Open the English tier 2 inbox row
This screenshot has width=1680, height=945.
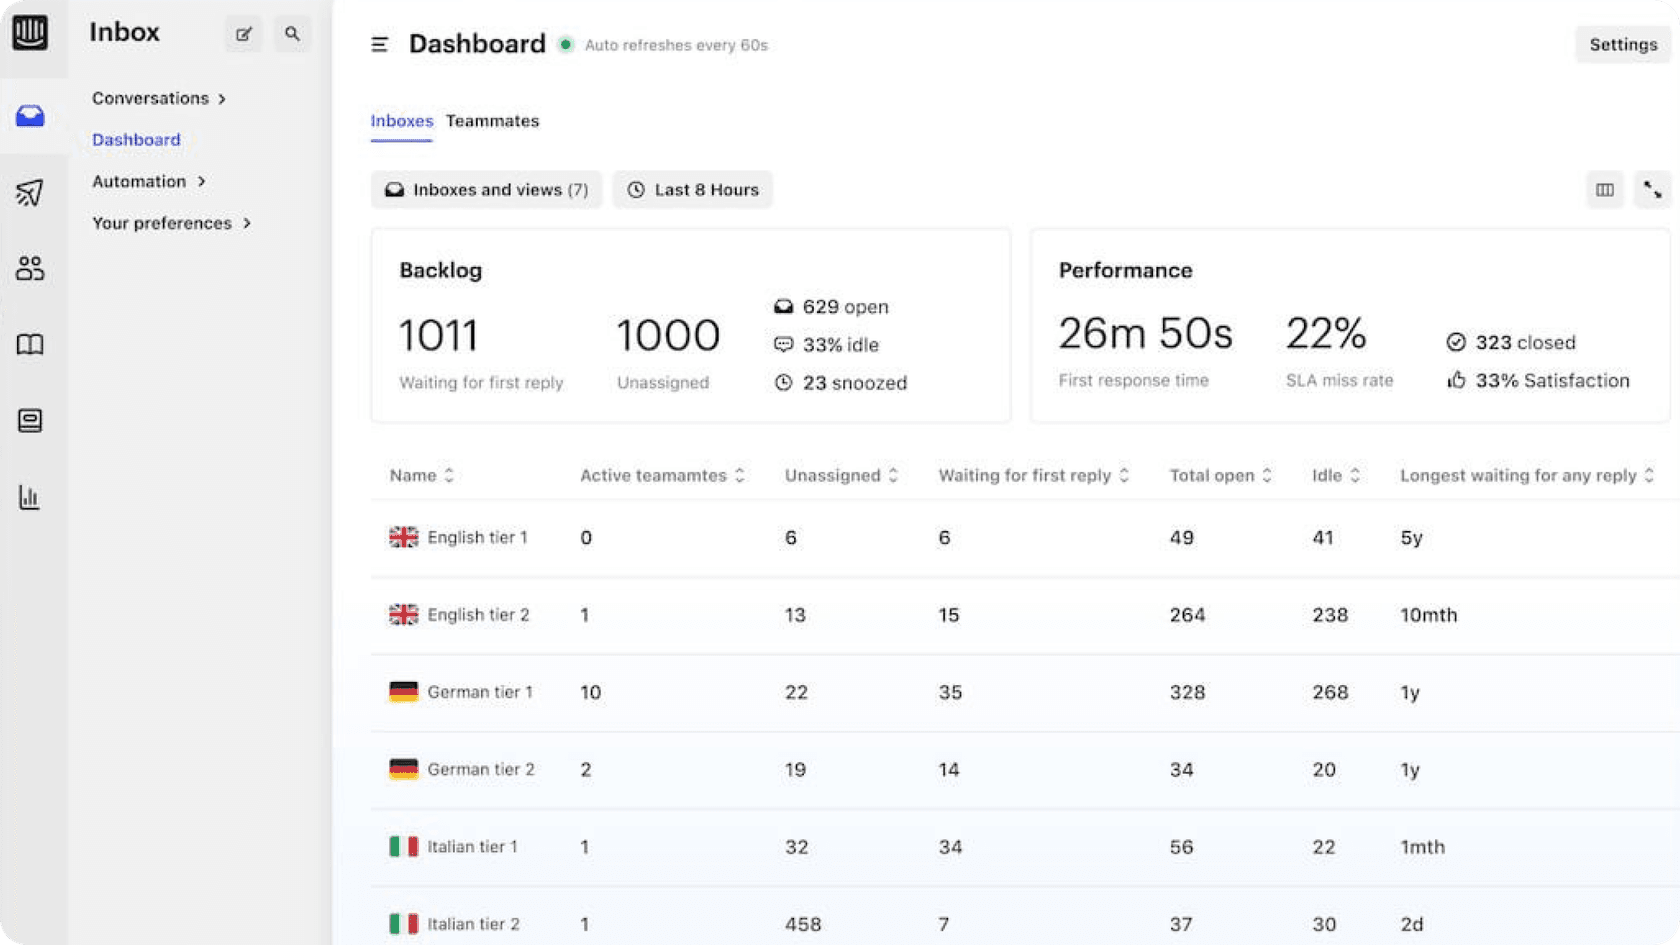(1025, 615)
